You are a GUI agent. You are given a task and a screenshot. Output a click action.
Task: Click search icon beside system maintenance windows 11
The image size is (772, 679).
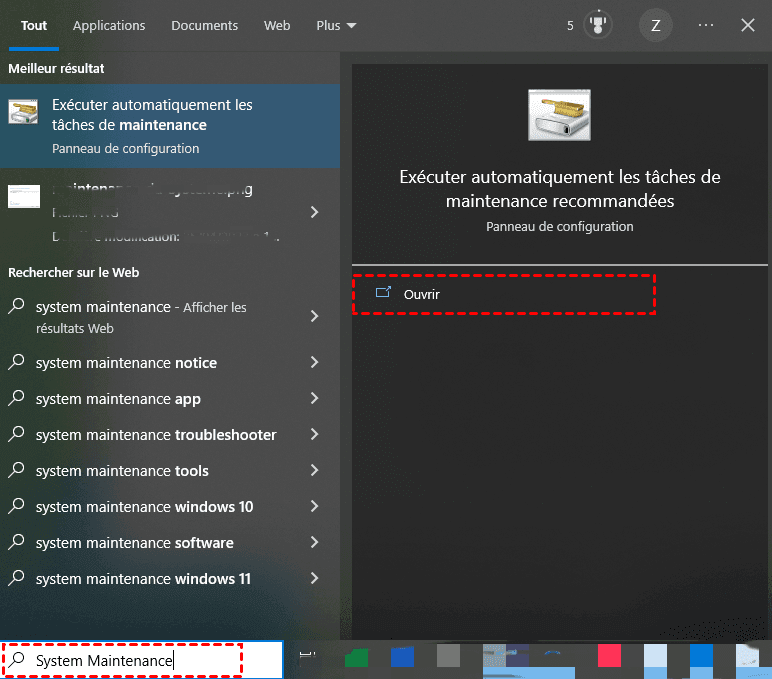(16, 578)
